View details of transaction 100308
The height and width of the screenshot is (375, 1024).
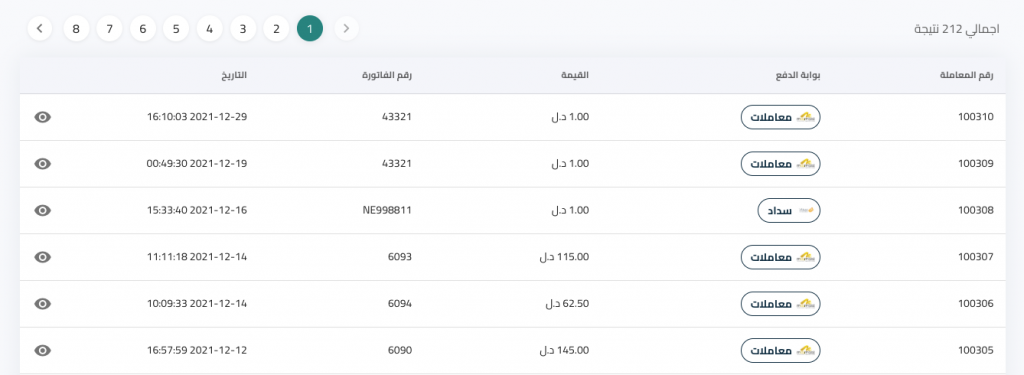coord(42,210)
